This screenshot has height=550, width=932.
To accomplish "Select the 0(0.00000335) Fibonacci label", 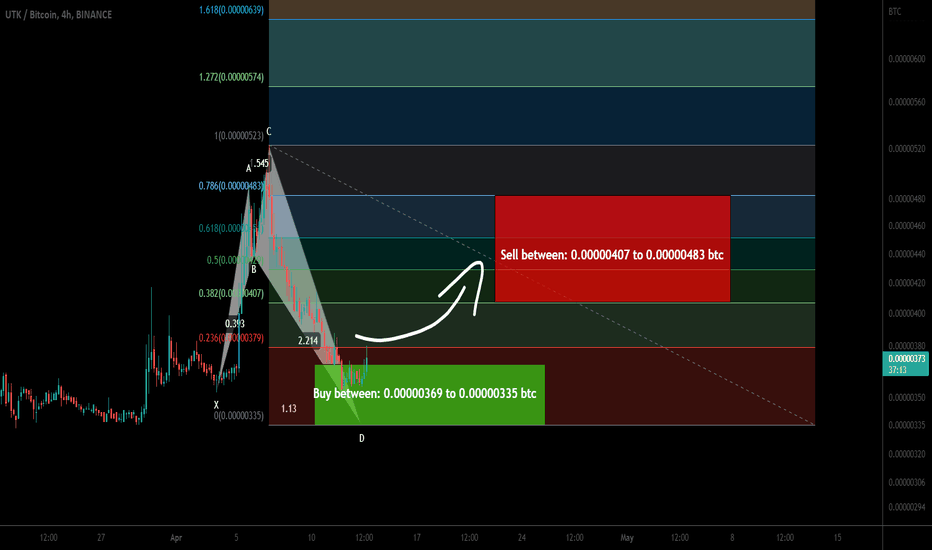I will pyautogui.click(x=239, y=416).
